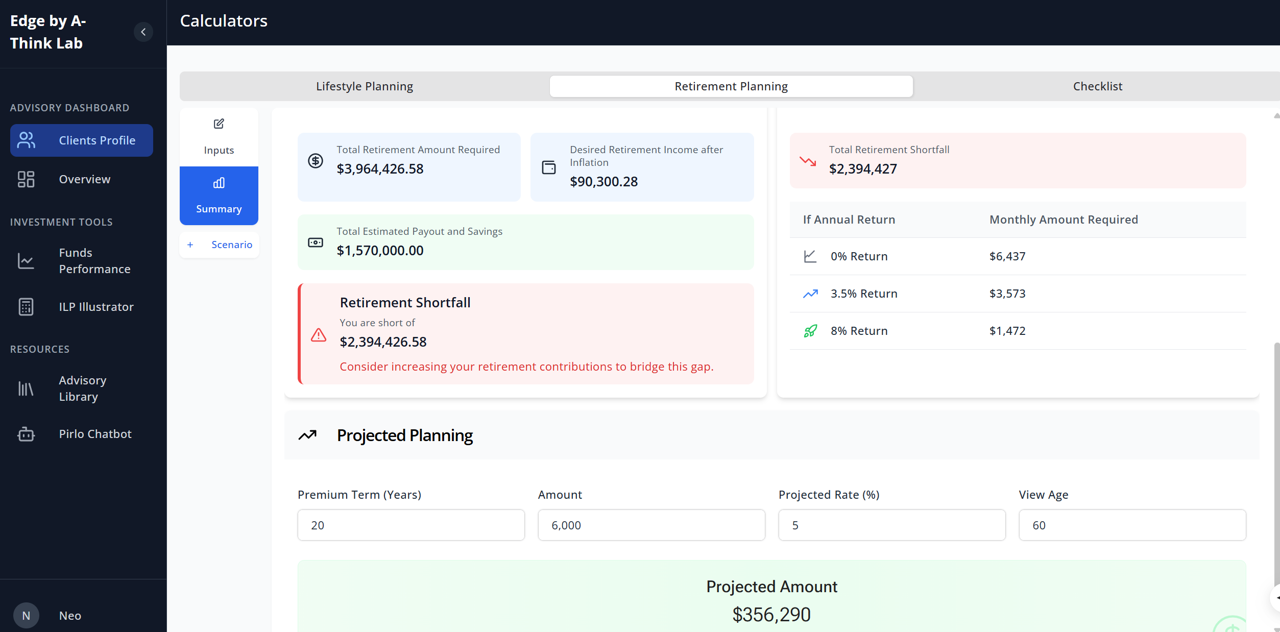
Task: Click the Pirlo Chatbot robot icon
Action: (x=26, y=434)
